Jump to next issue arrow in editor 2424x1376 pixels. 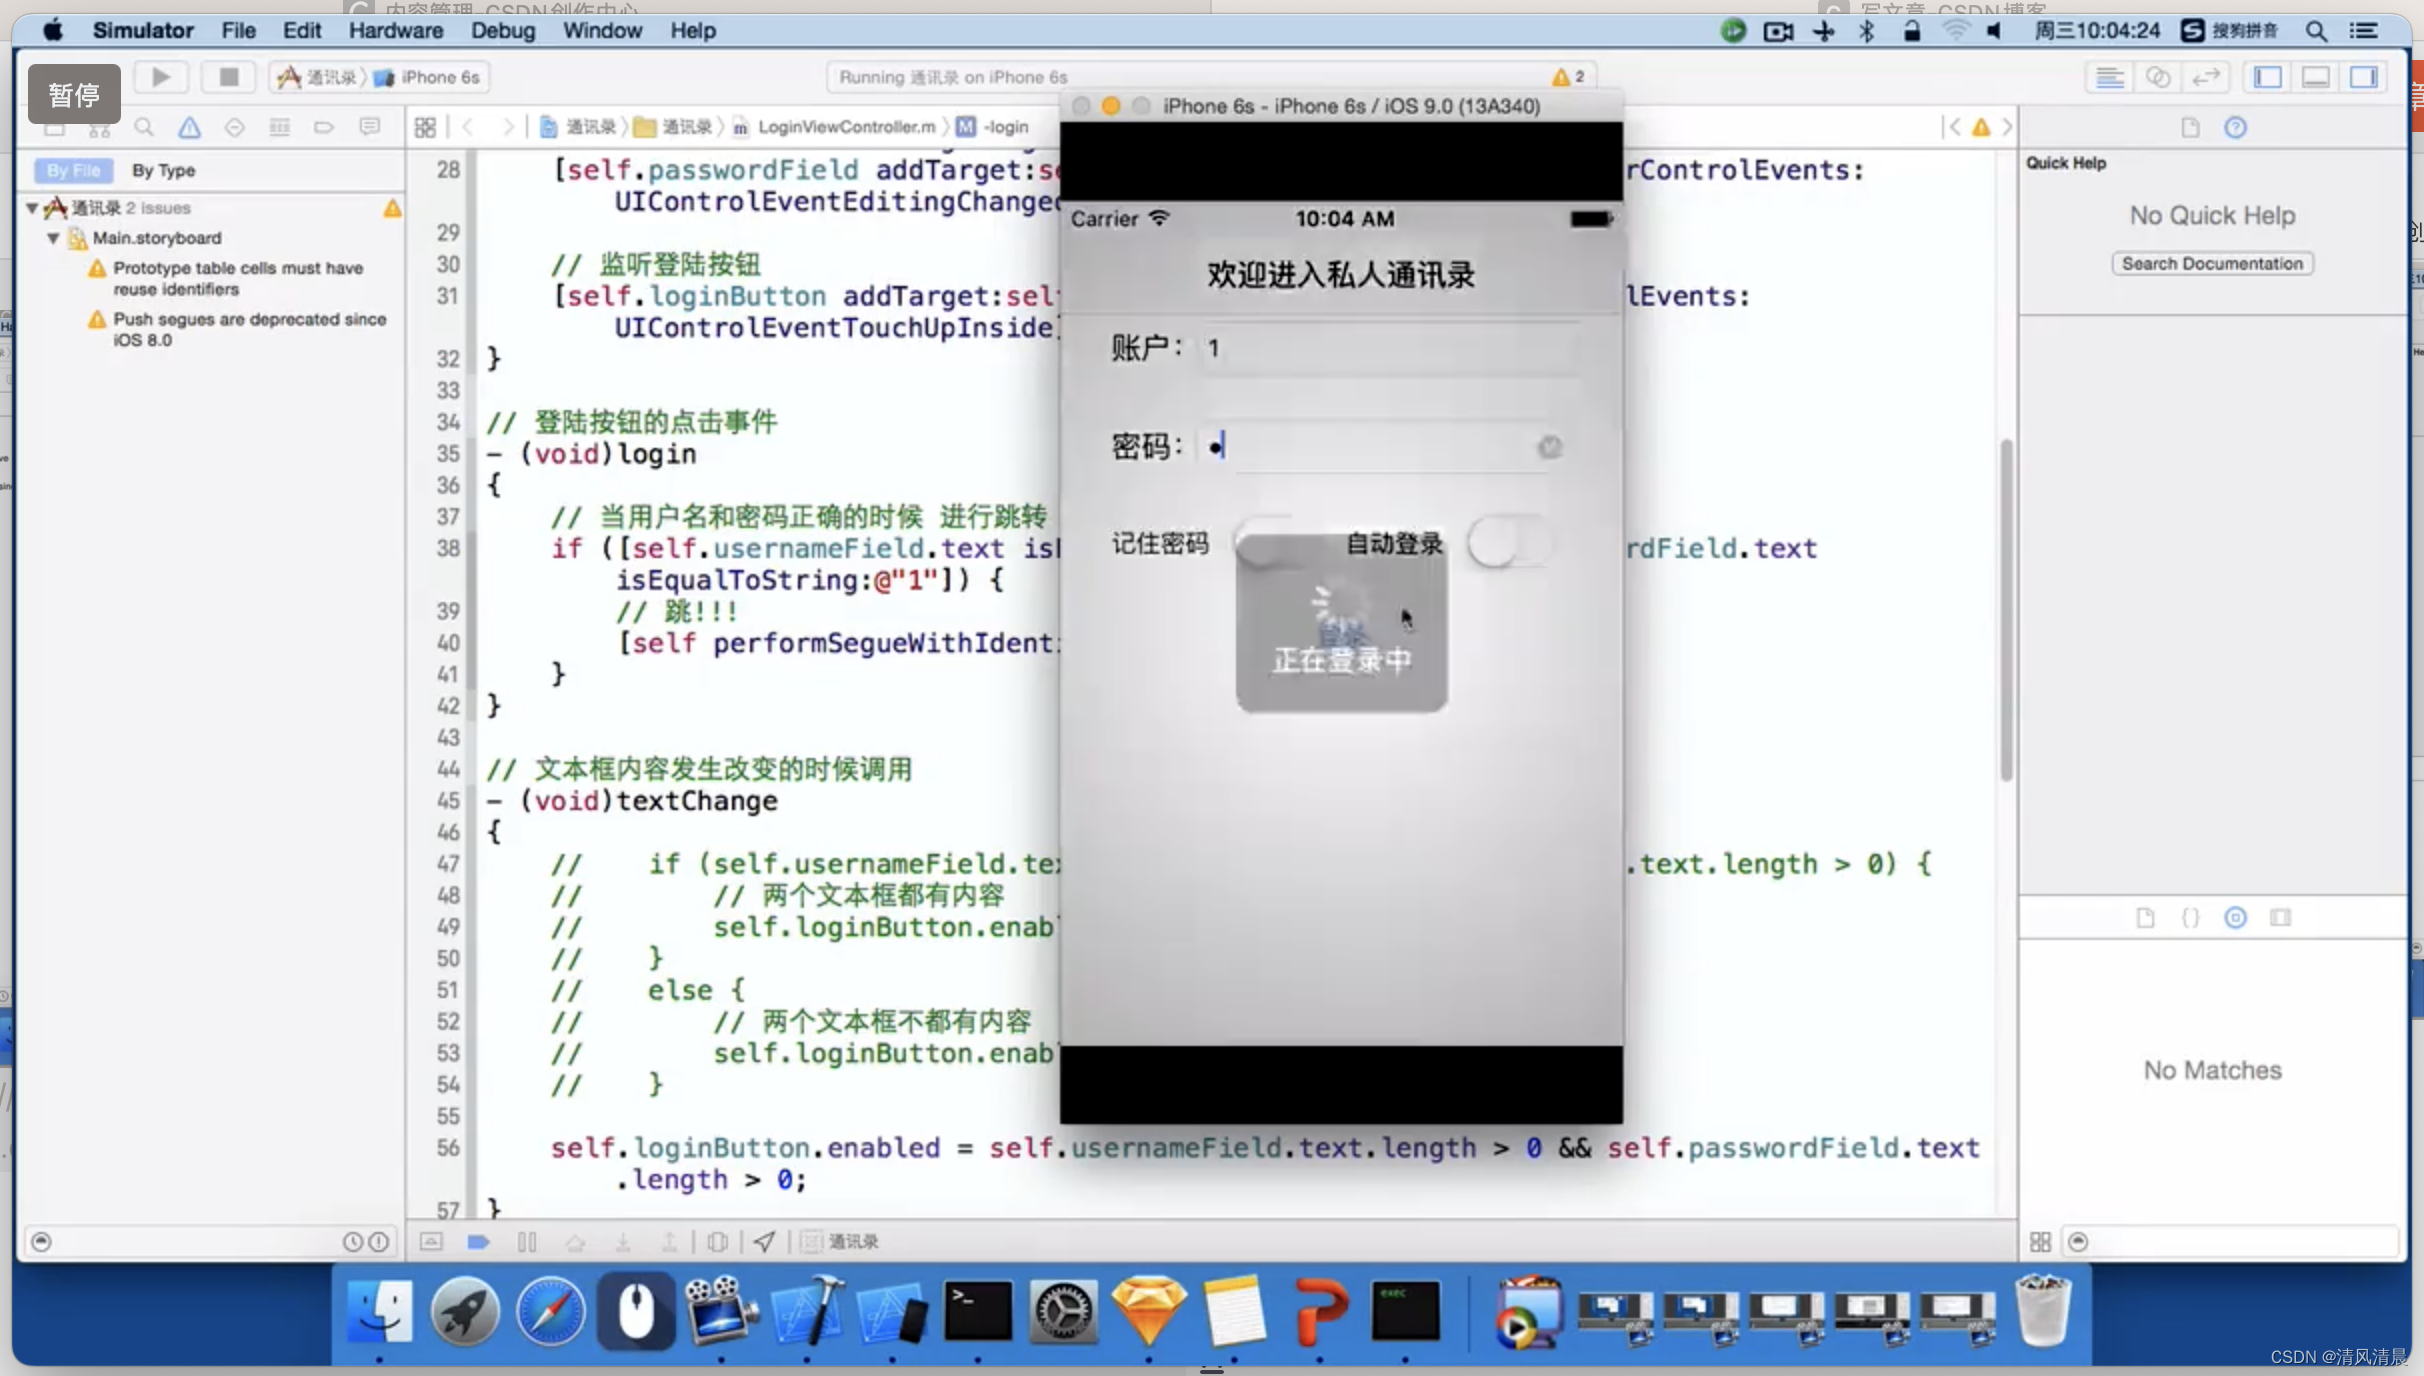point(2006,127)
